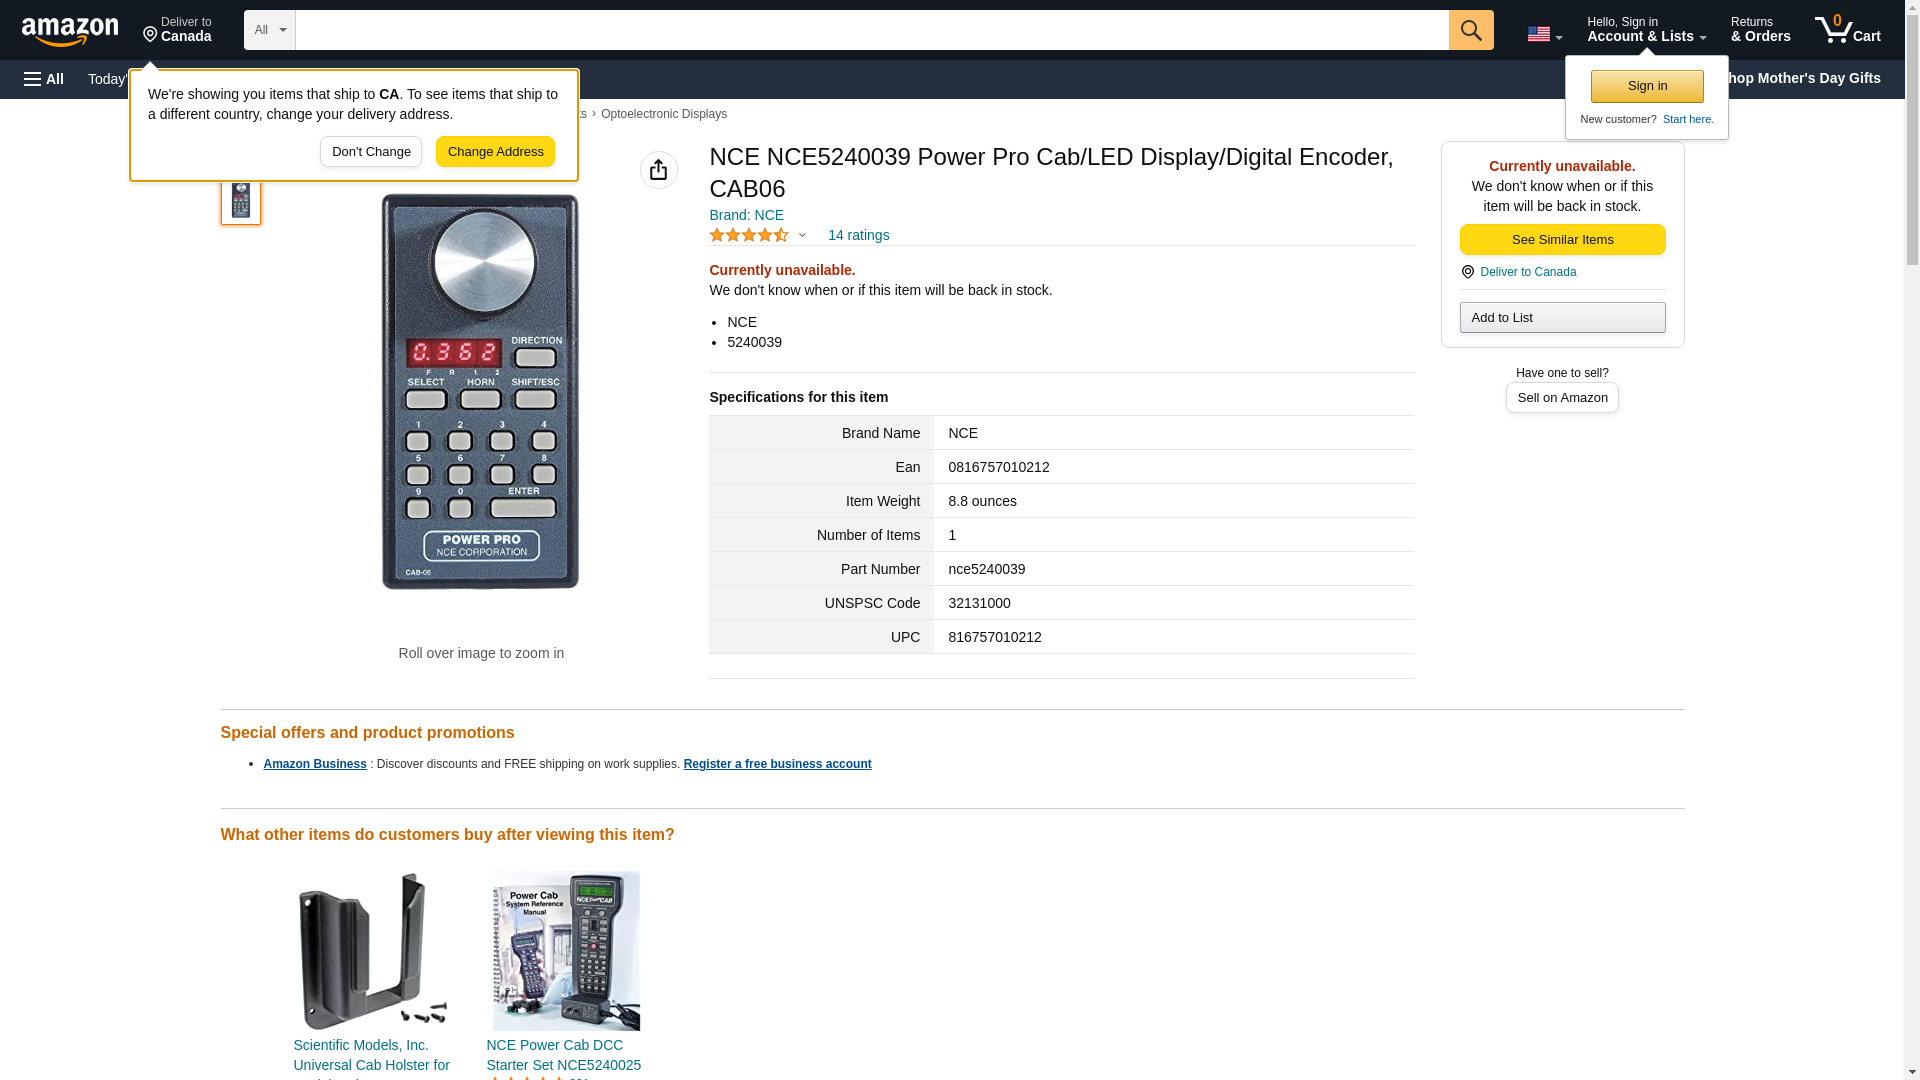
Task: Open the Optoelectronic Displays breadcrumb
Action: tap(663, 114)
